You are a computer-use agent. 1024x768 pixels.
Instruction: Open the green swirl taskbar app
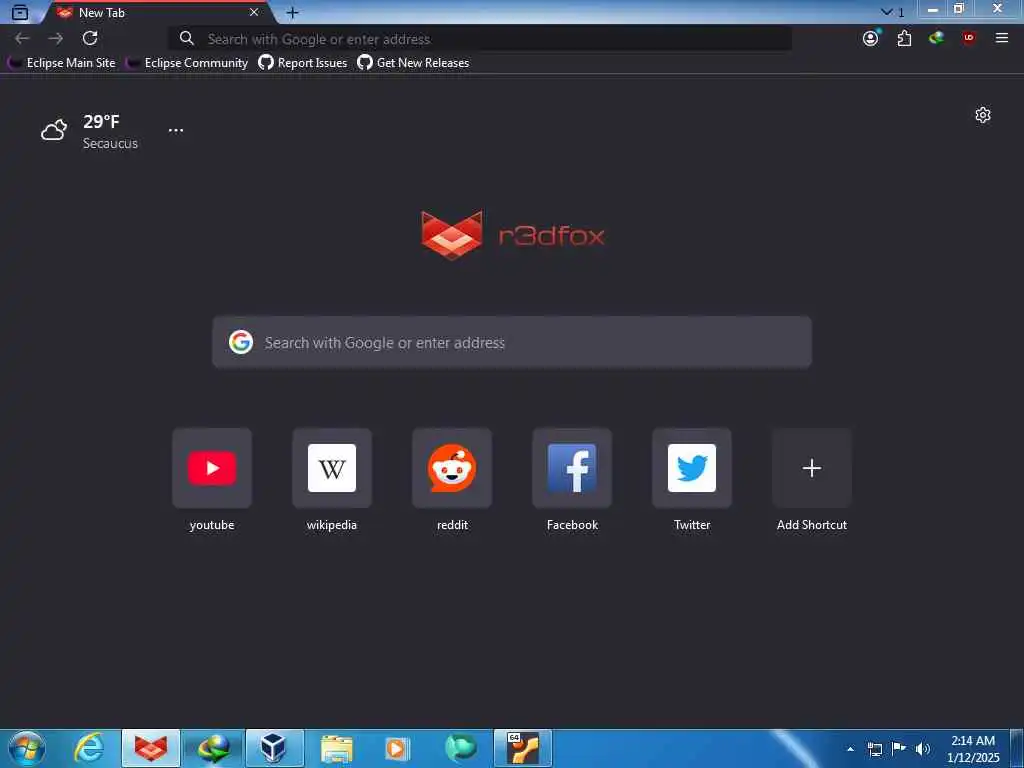[460, 748]
